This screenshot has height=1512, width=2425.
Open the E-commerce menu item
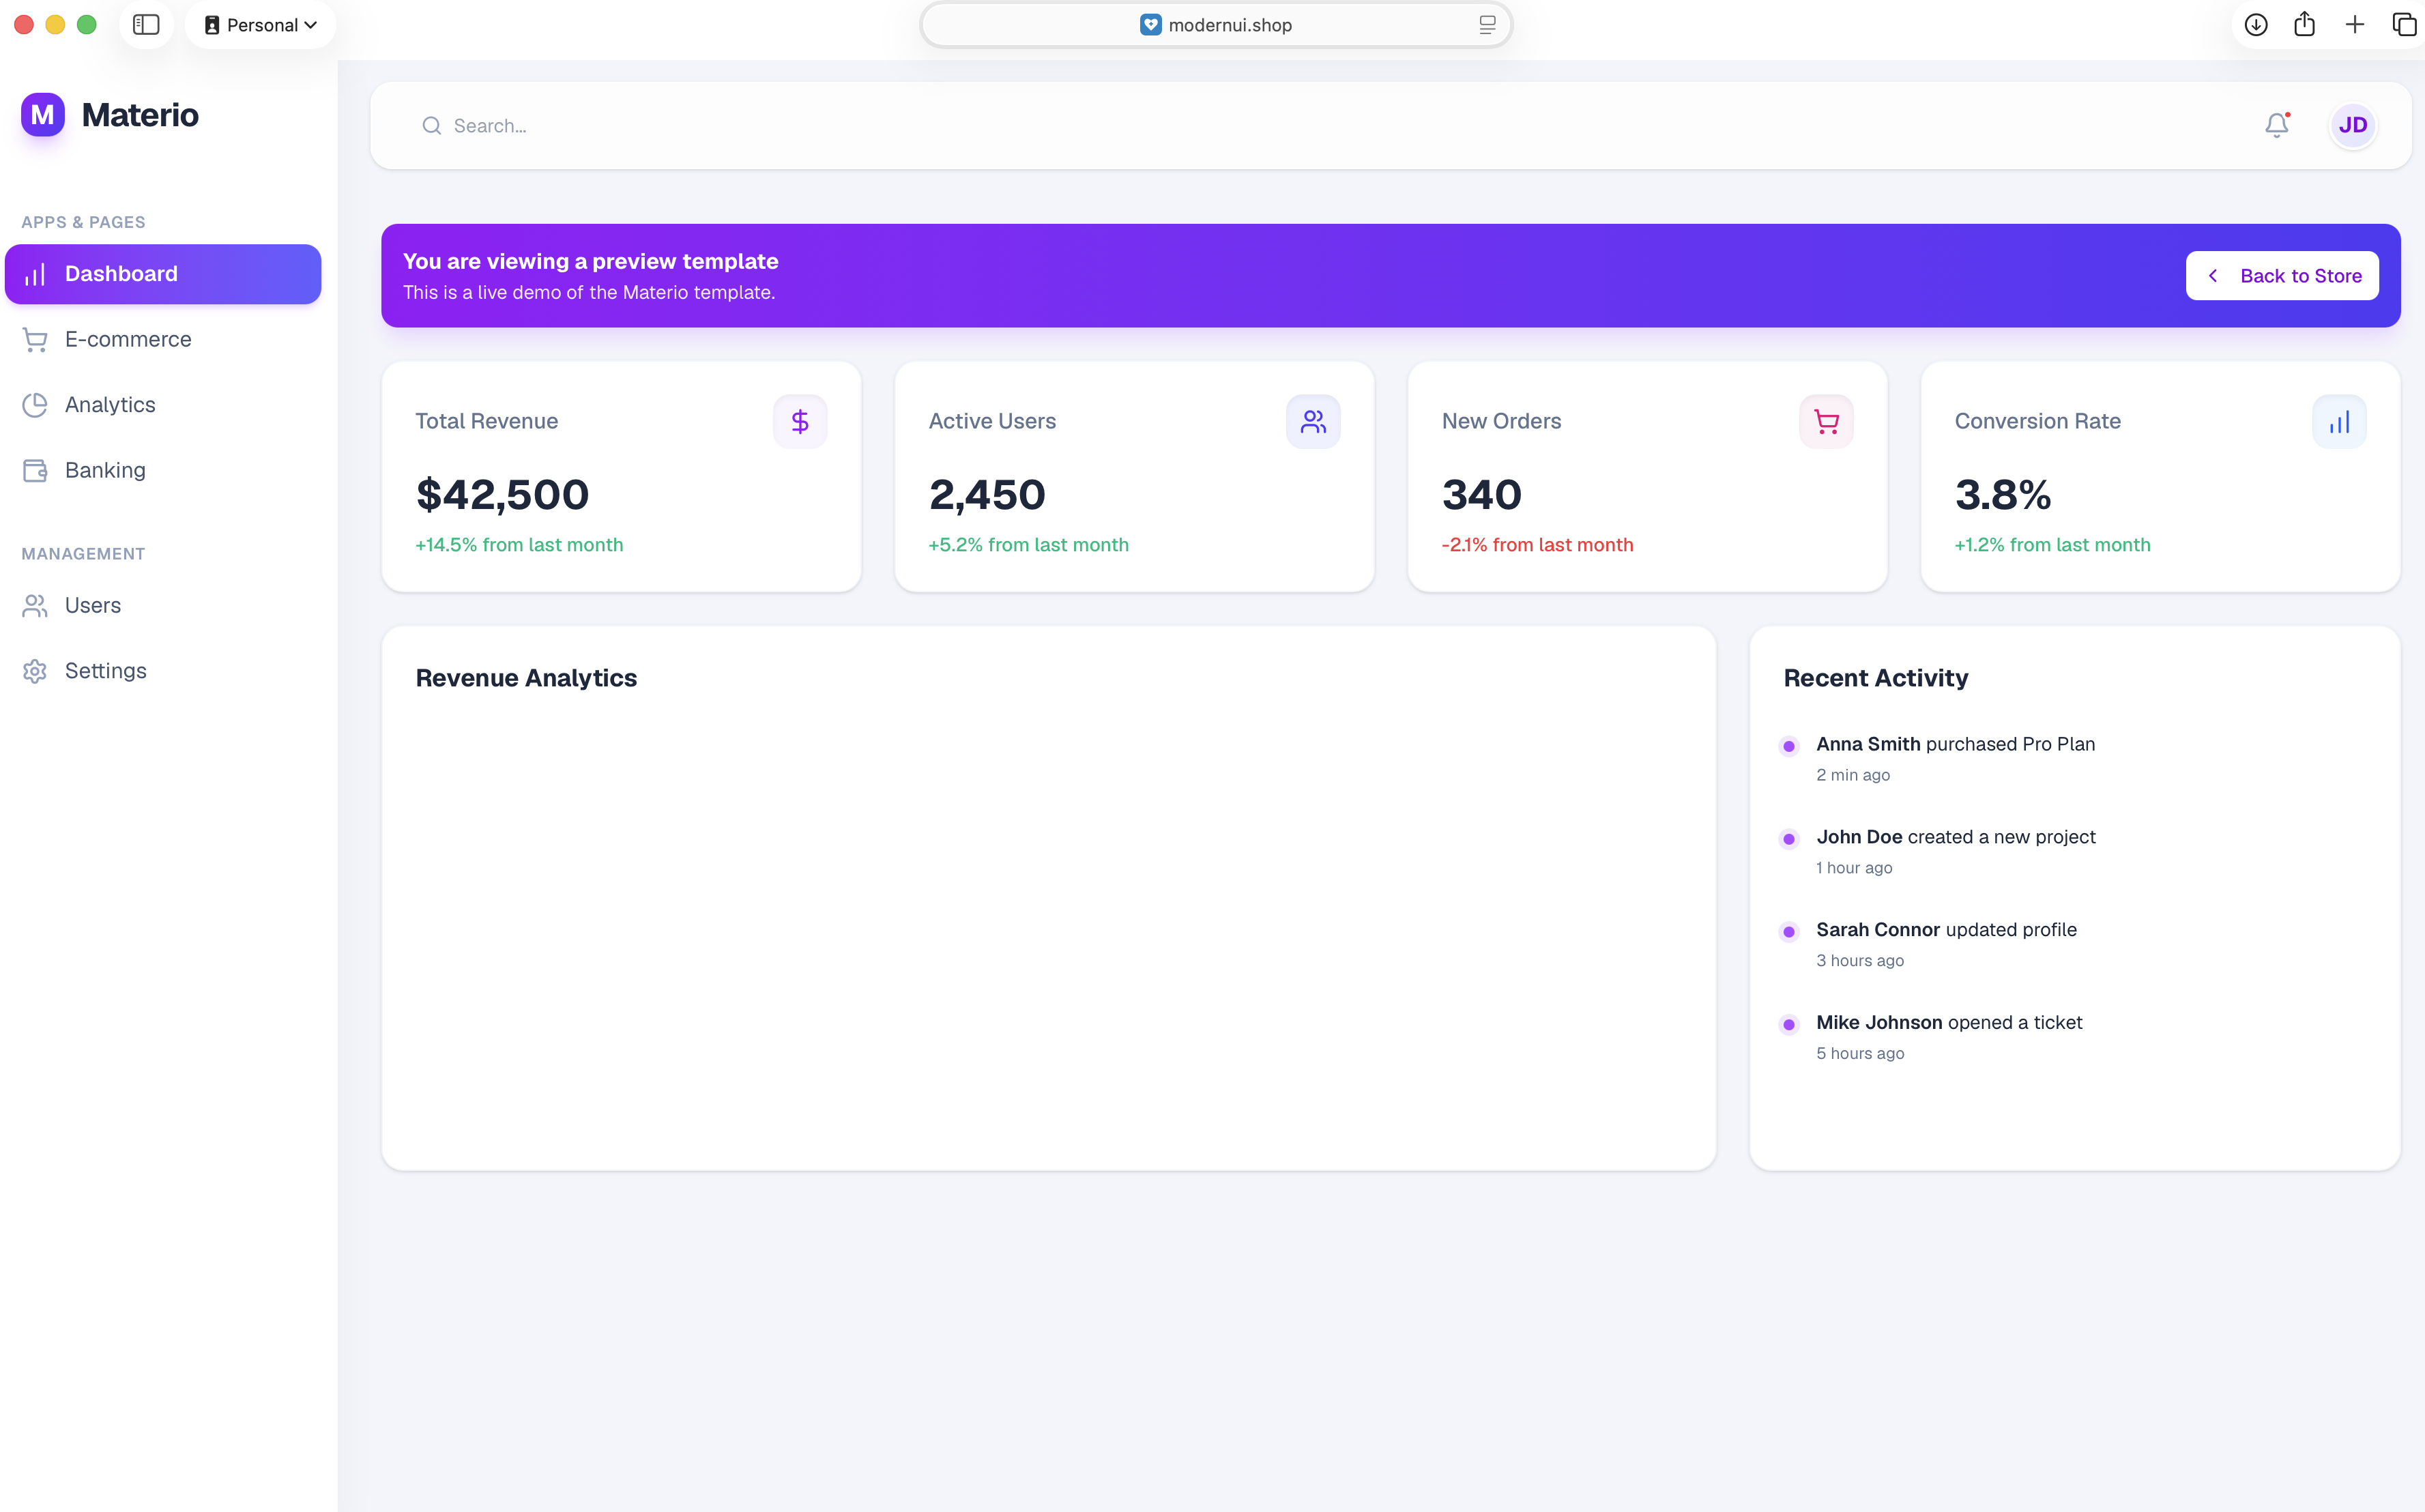click(x=163, y=340)
